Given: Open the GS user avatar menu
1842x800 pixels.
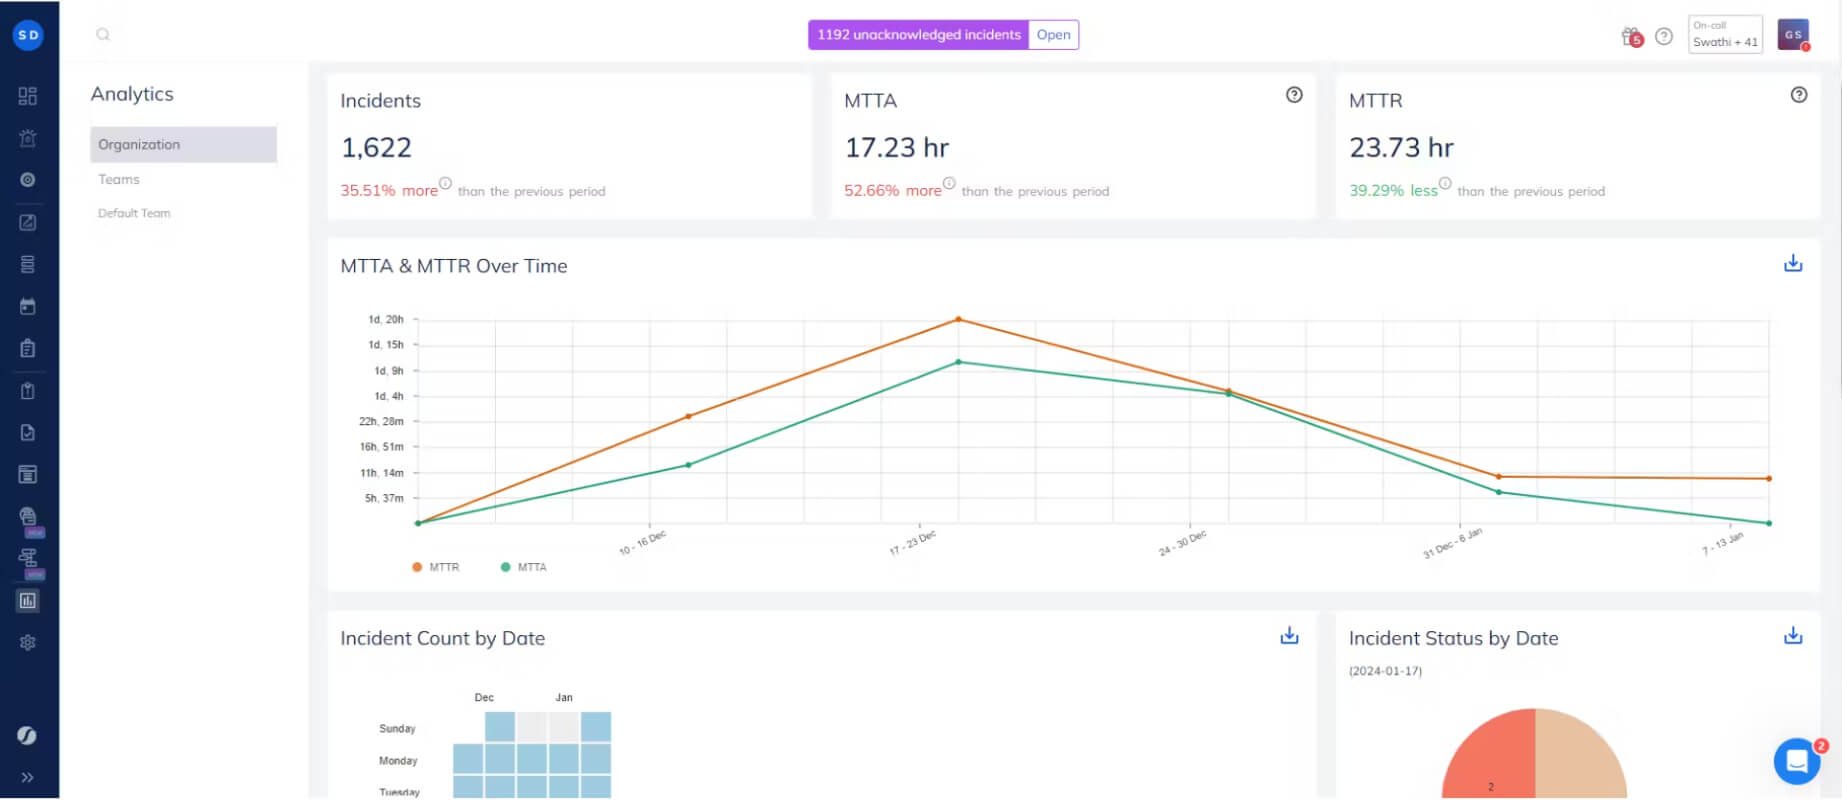Looking at the screenshot, I should coord(1793,34).
